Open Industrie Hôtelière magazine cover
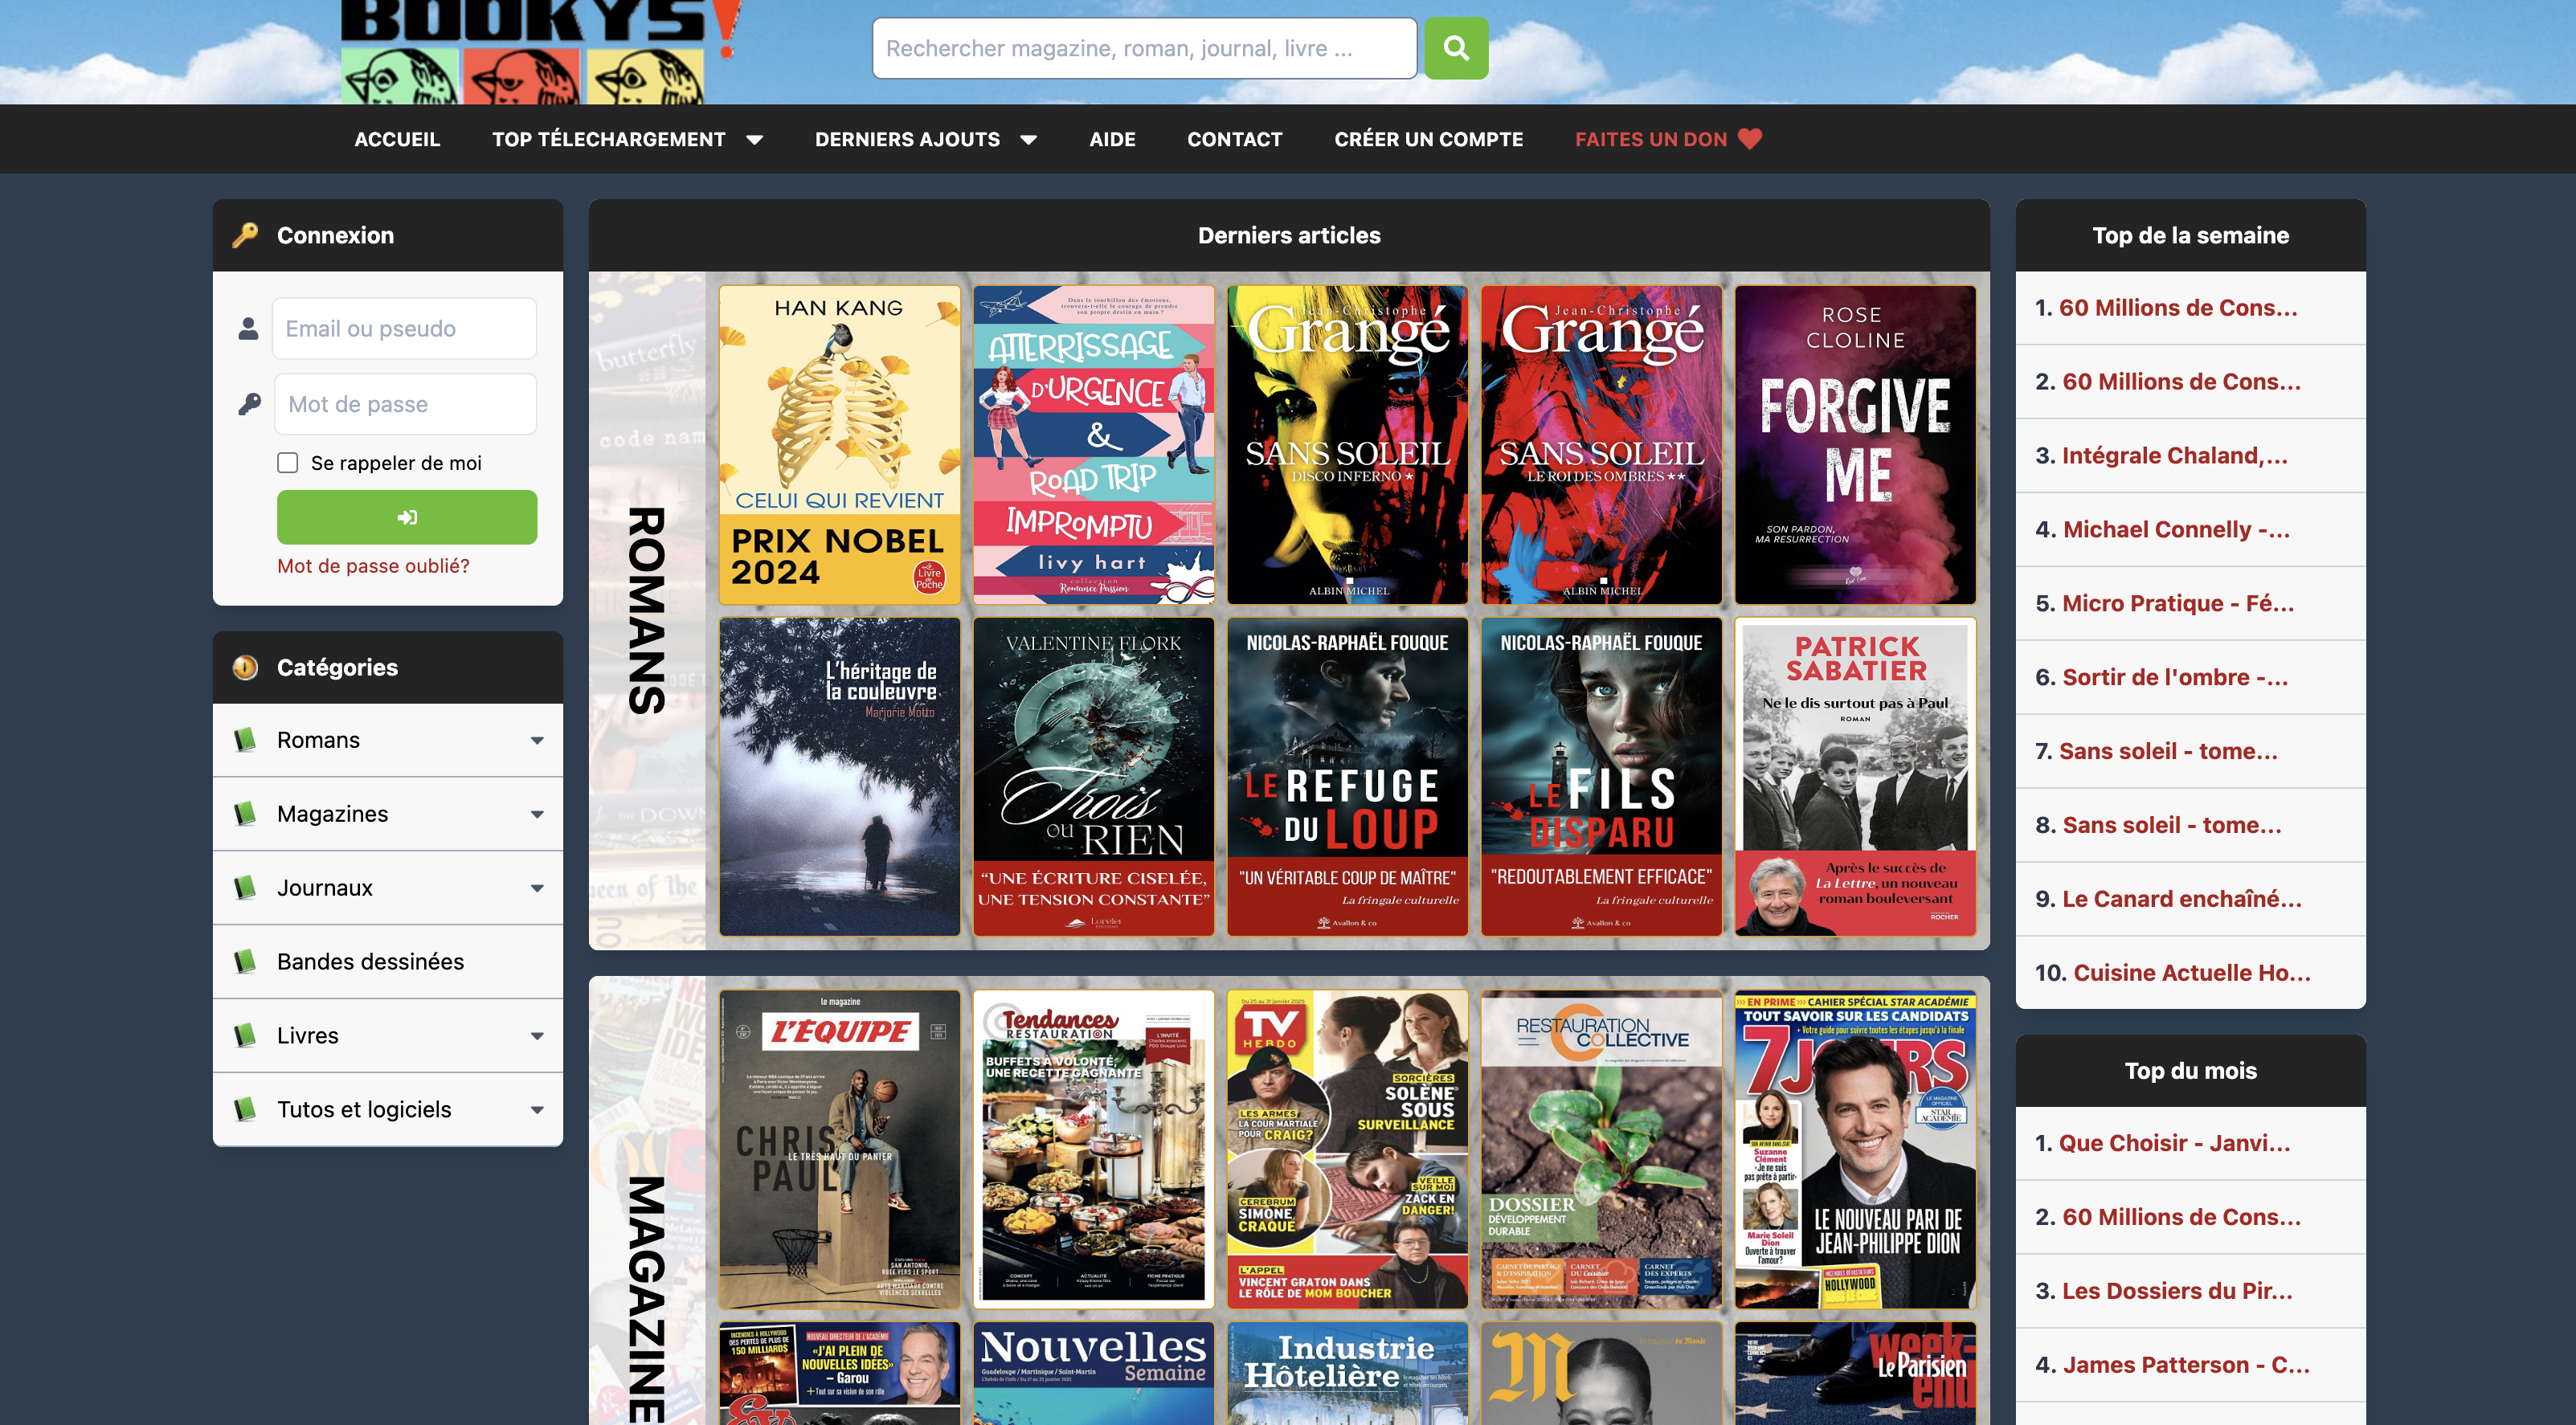 (x=1347, y=1373)
